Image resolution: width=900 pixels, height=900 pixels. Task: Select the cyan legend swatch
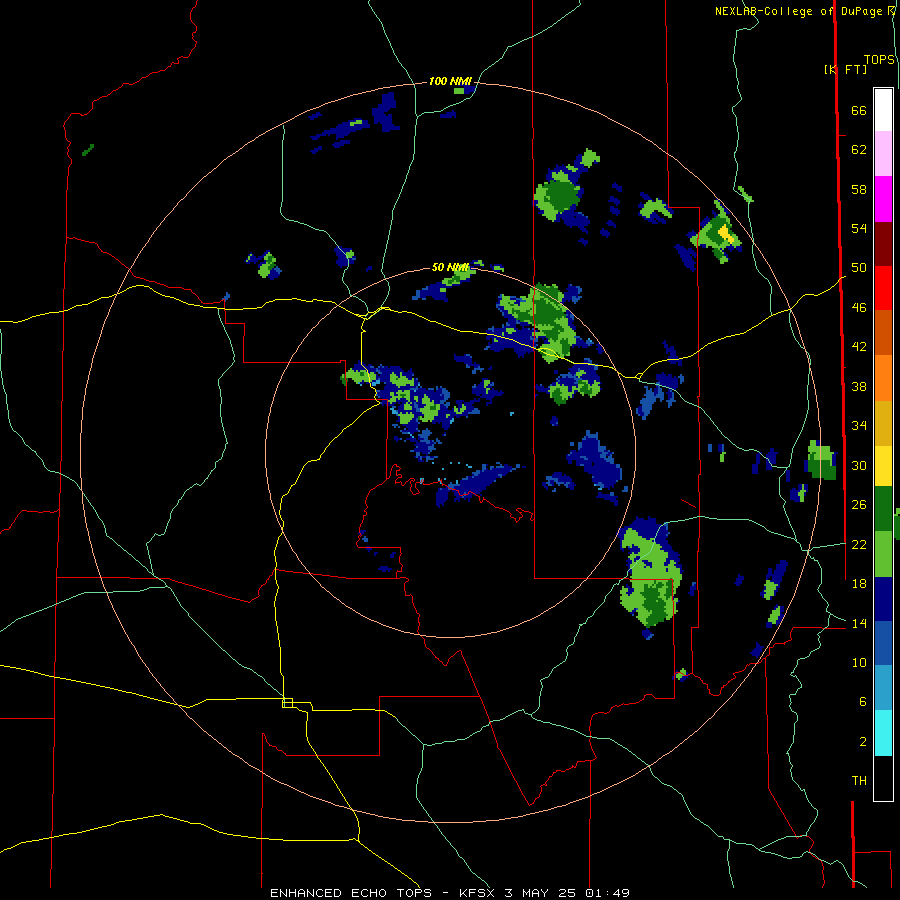coord(883,733)
